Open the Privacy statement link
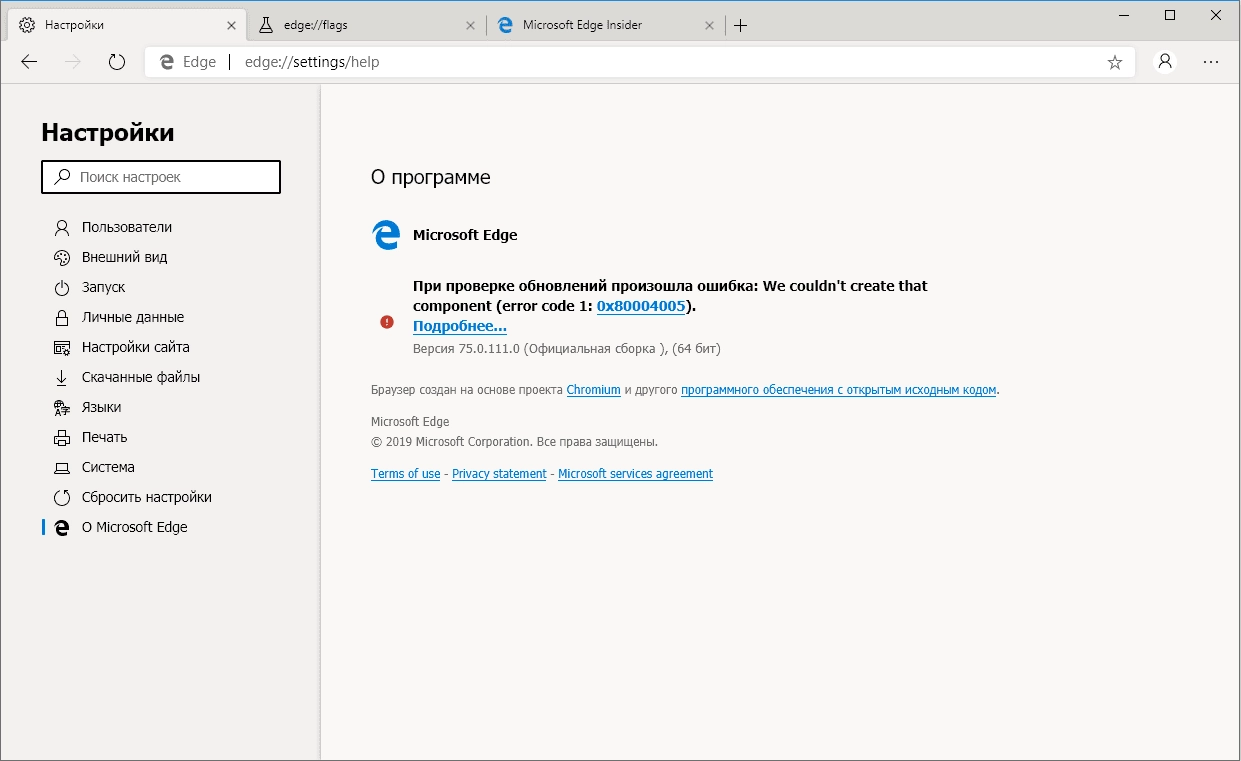This screenshot has width=1241, height=761. pyautogui.click(x=499, y=474)
